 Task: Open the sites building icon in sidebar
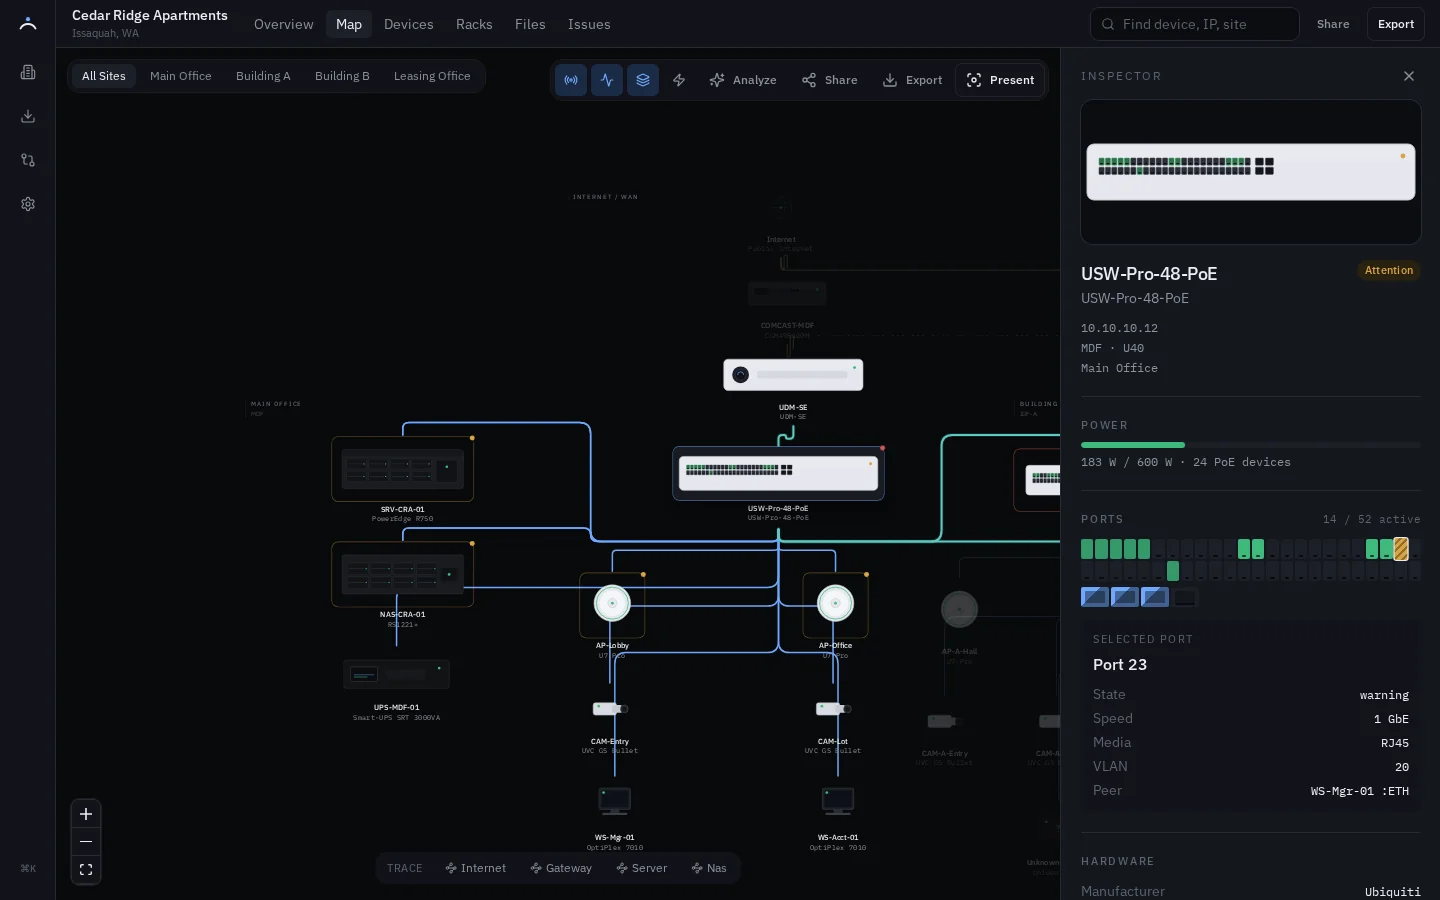coord(28,72)
